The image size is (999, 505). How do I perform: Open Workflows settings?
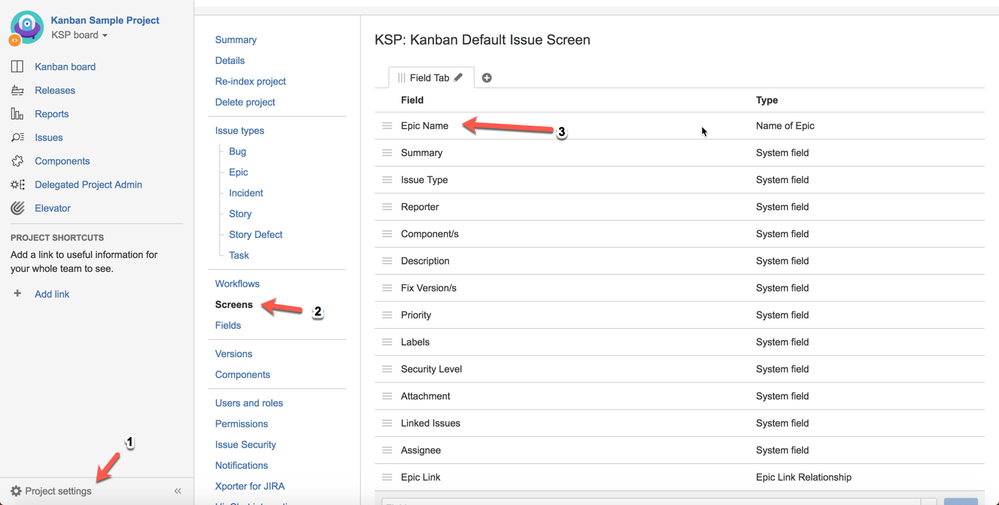pyautogui.click(x=237, y=283)
